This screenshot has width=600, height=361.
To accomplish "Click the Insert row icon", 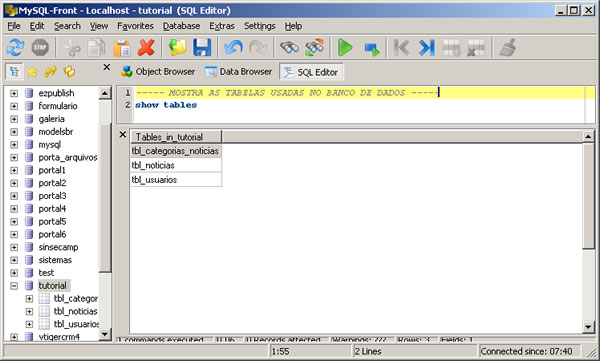I will click(x=452, y=48).
